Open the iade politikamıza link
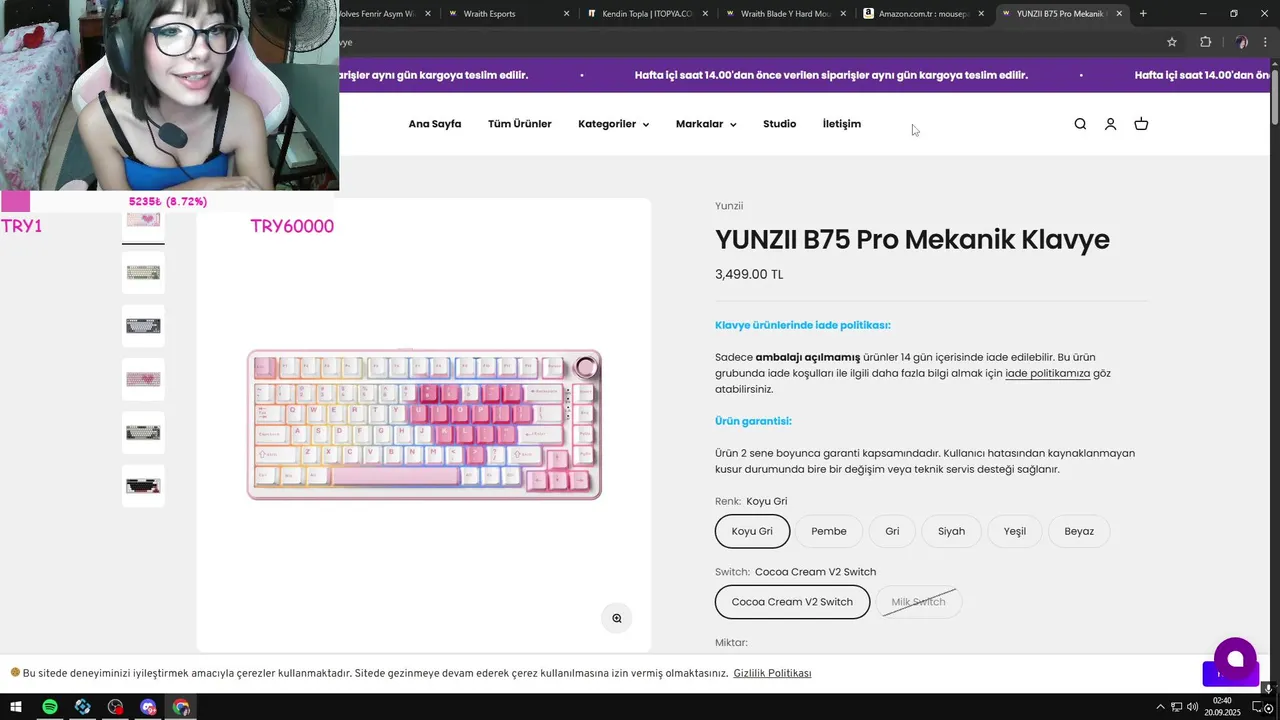1280x720 pixels. coord(1047,373)
